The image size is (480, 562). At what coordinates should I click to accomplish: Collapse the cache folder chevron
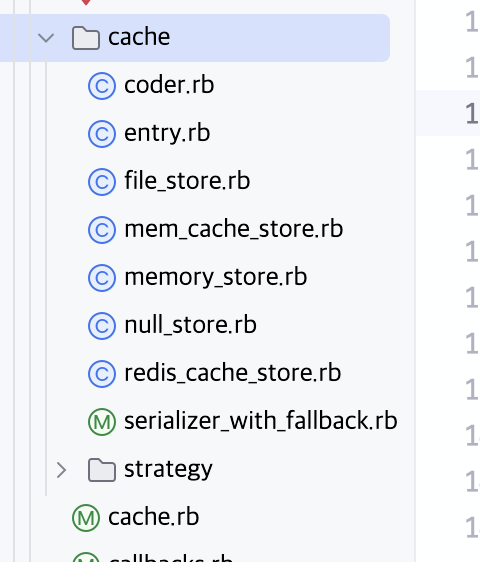(x=46, y=38)
